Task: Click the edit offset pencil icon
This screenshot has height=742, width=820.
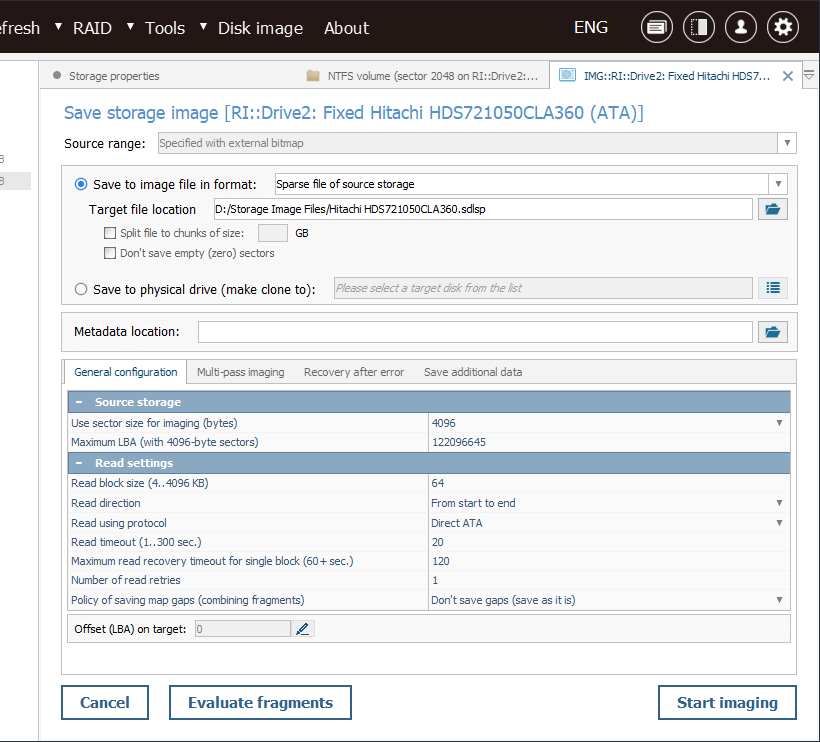Action: pyautogui.click(x=304, y=629)
